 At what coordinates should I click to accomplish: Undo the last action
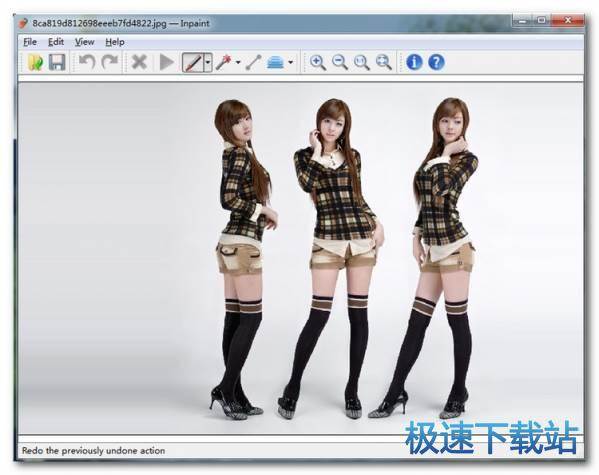tap(87, 62)
